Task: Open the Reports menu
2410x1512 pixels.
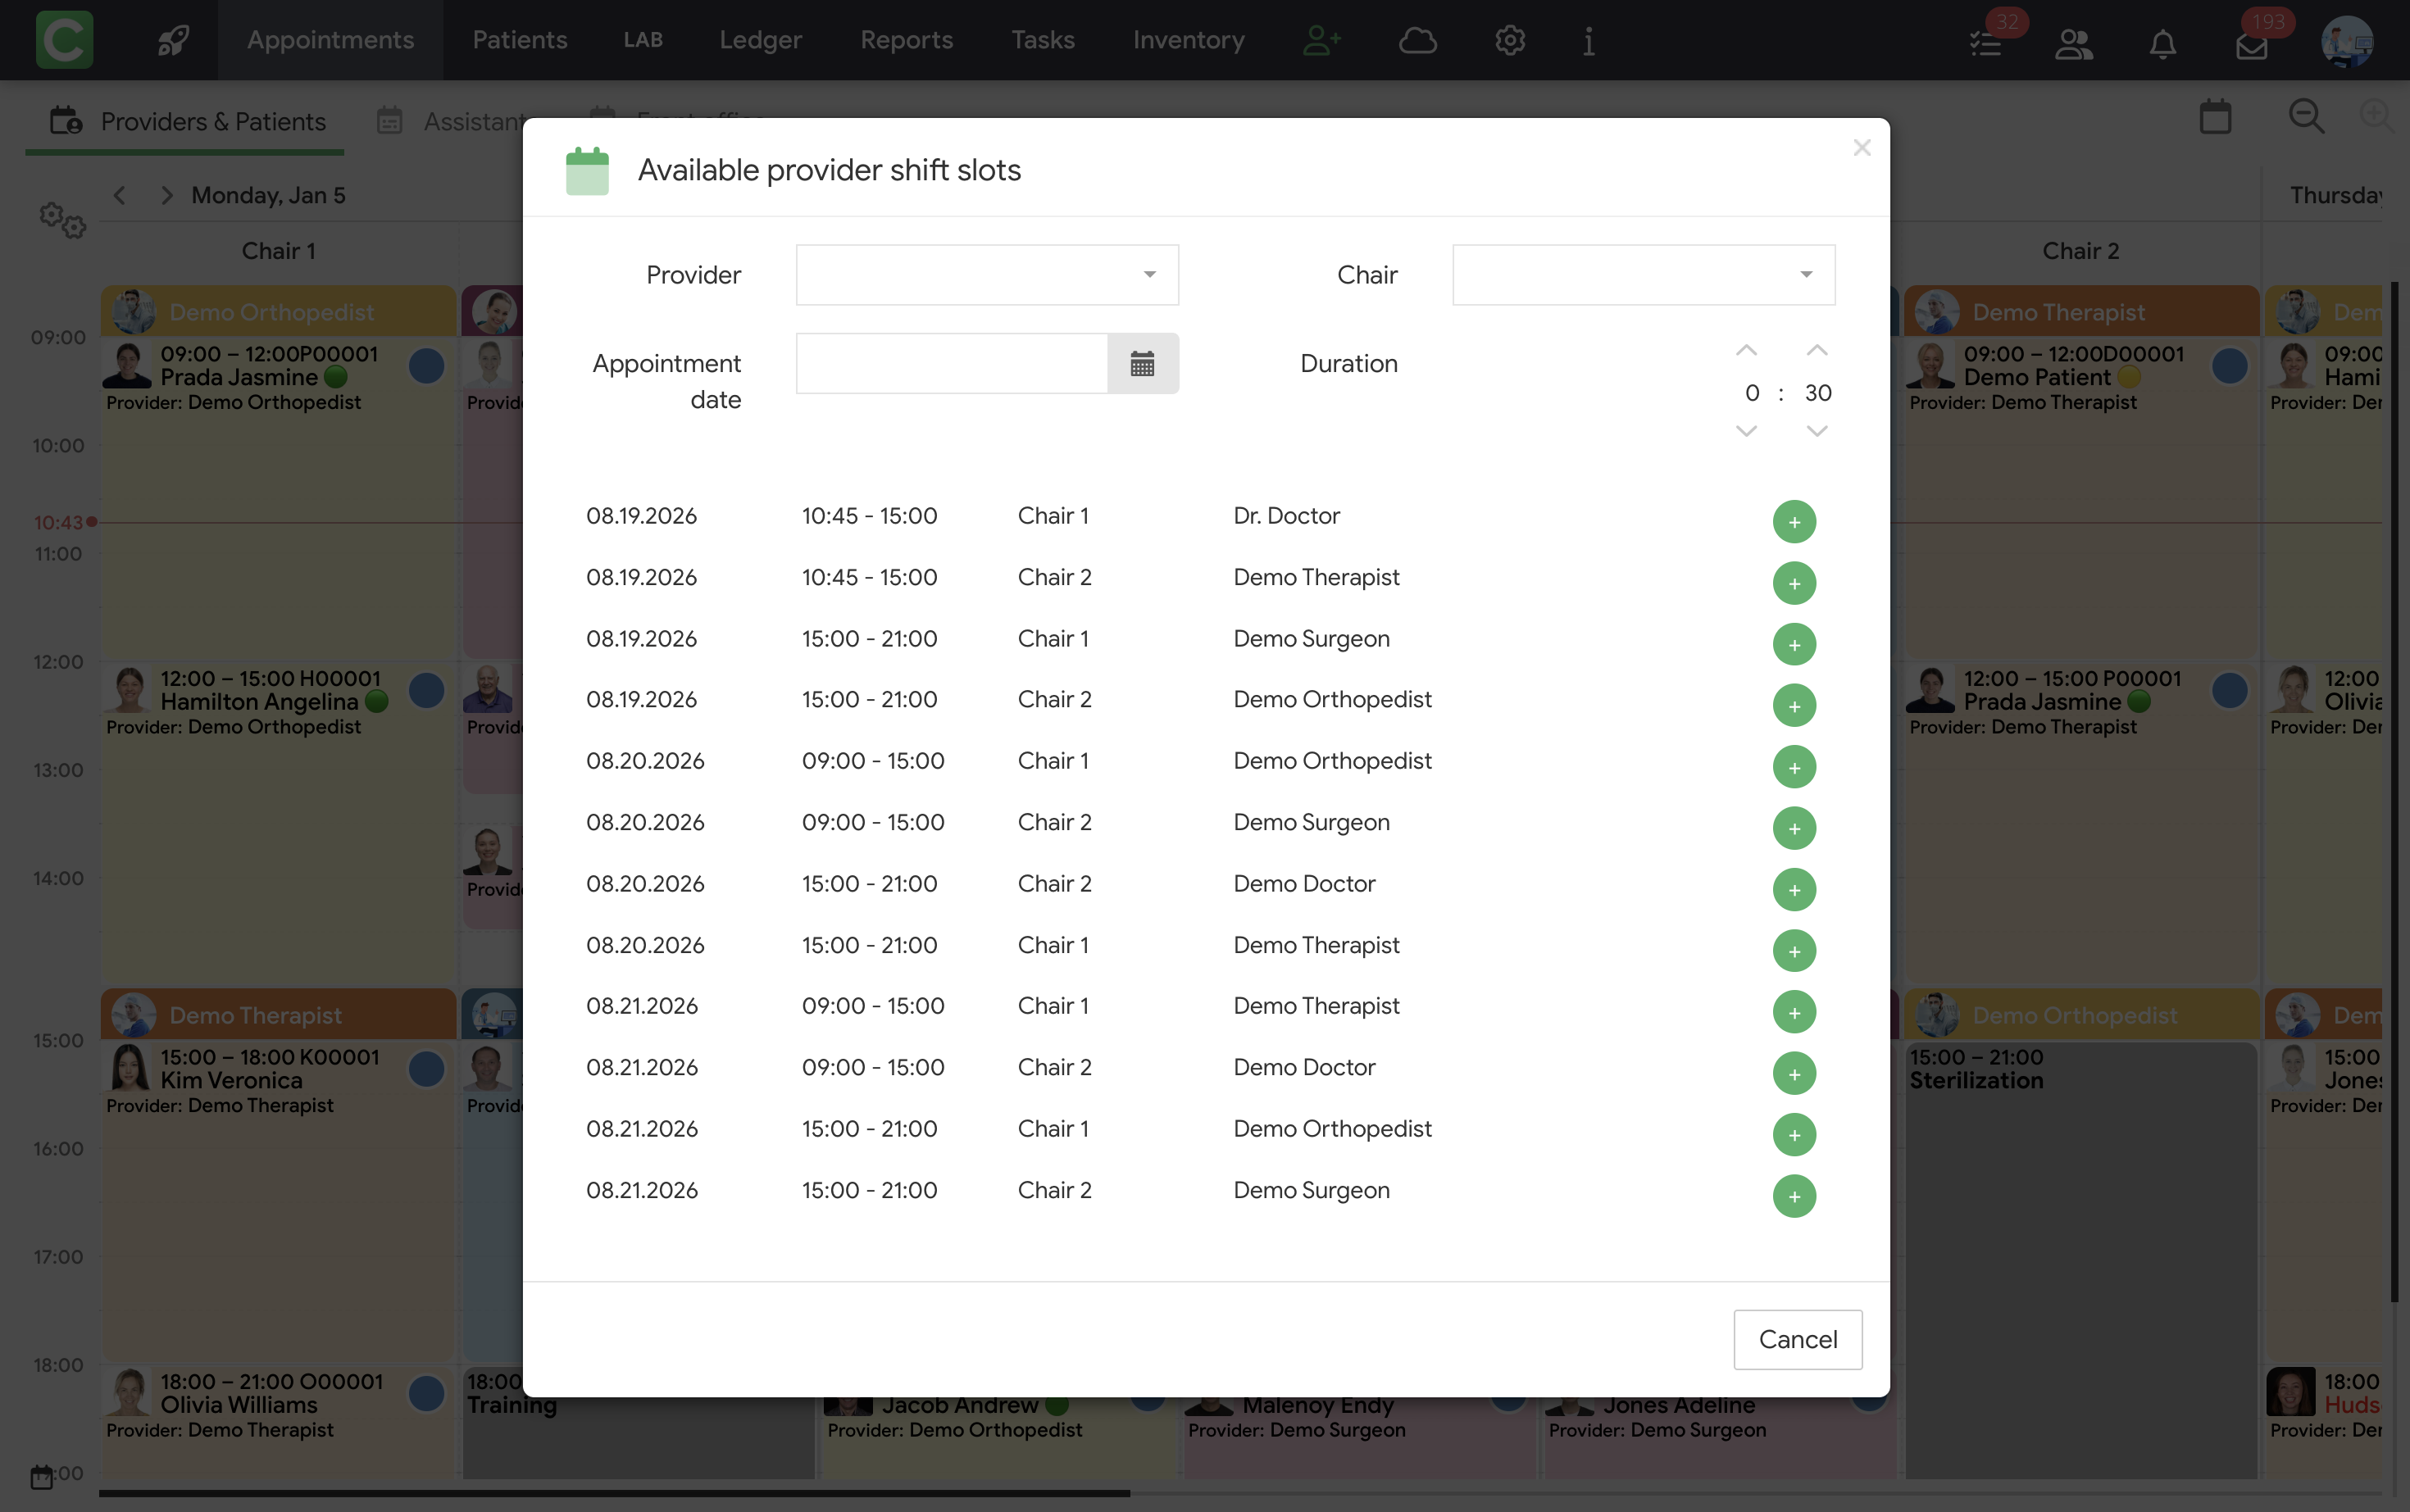Action: coord(907,40)
